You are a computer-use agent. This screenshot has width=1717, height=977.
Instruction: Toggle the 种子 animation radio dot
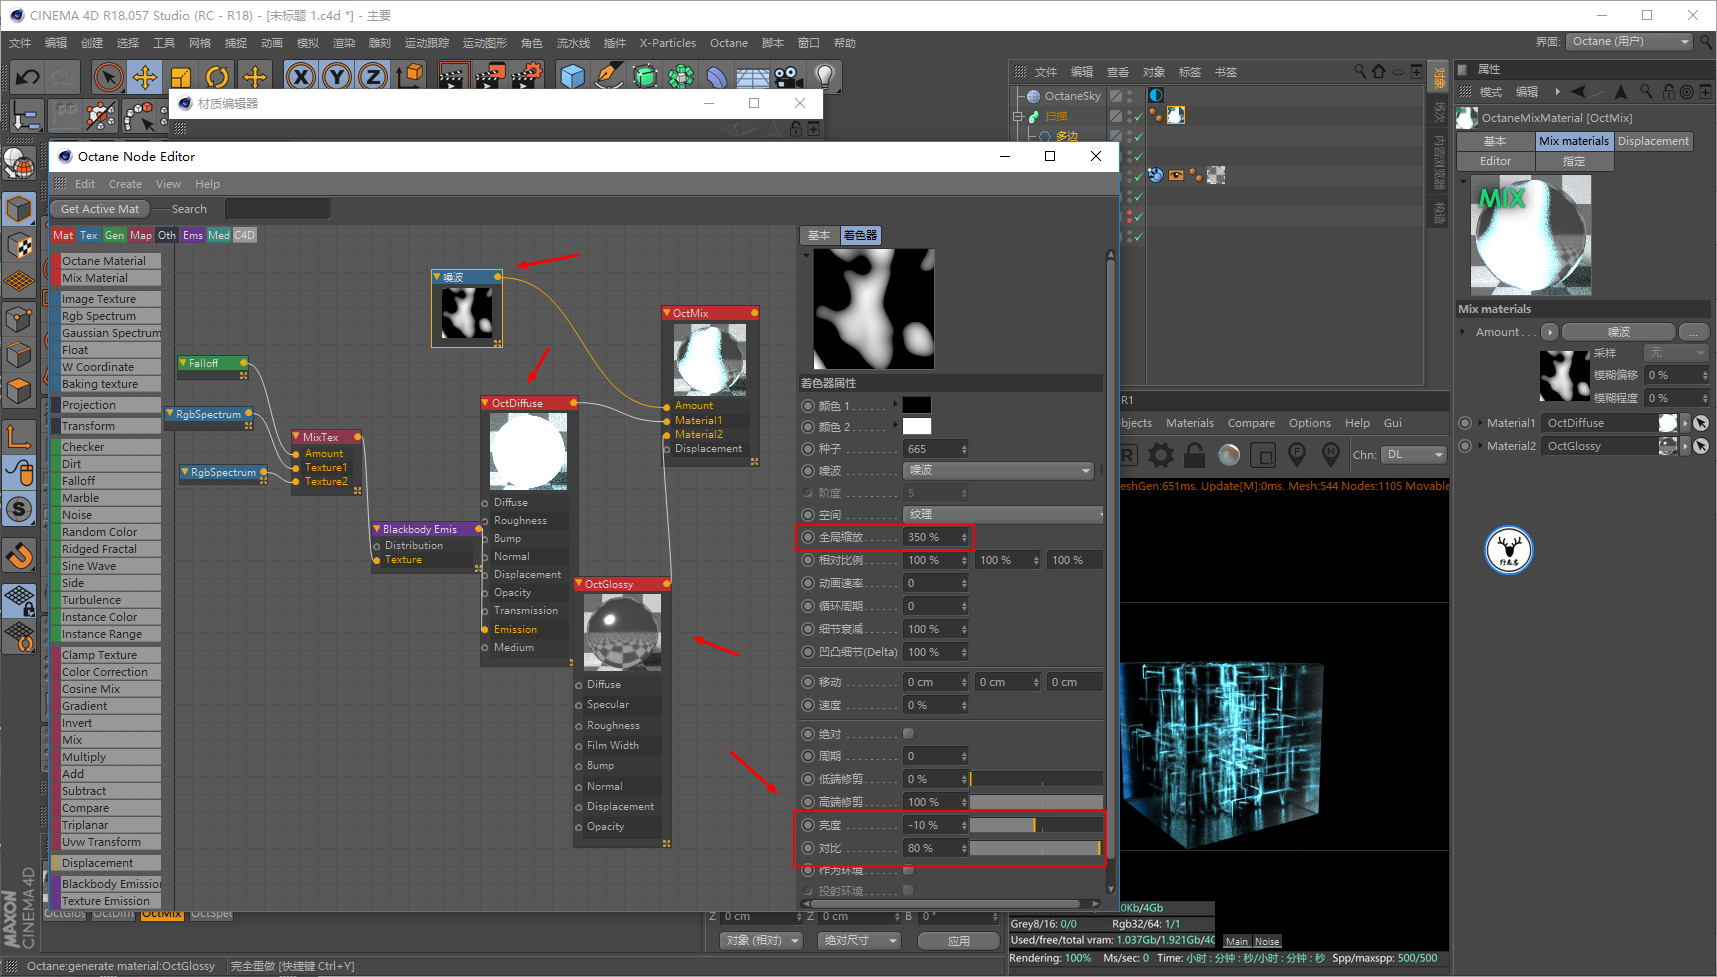coord(809,449)
